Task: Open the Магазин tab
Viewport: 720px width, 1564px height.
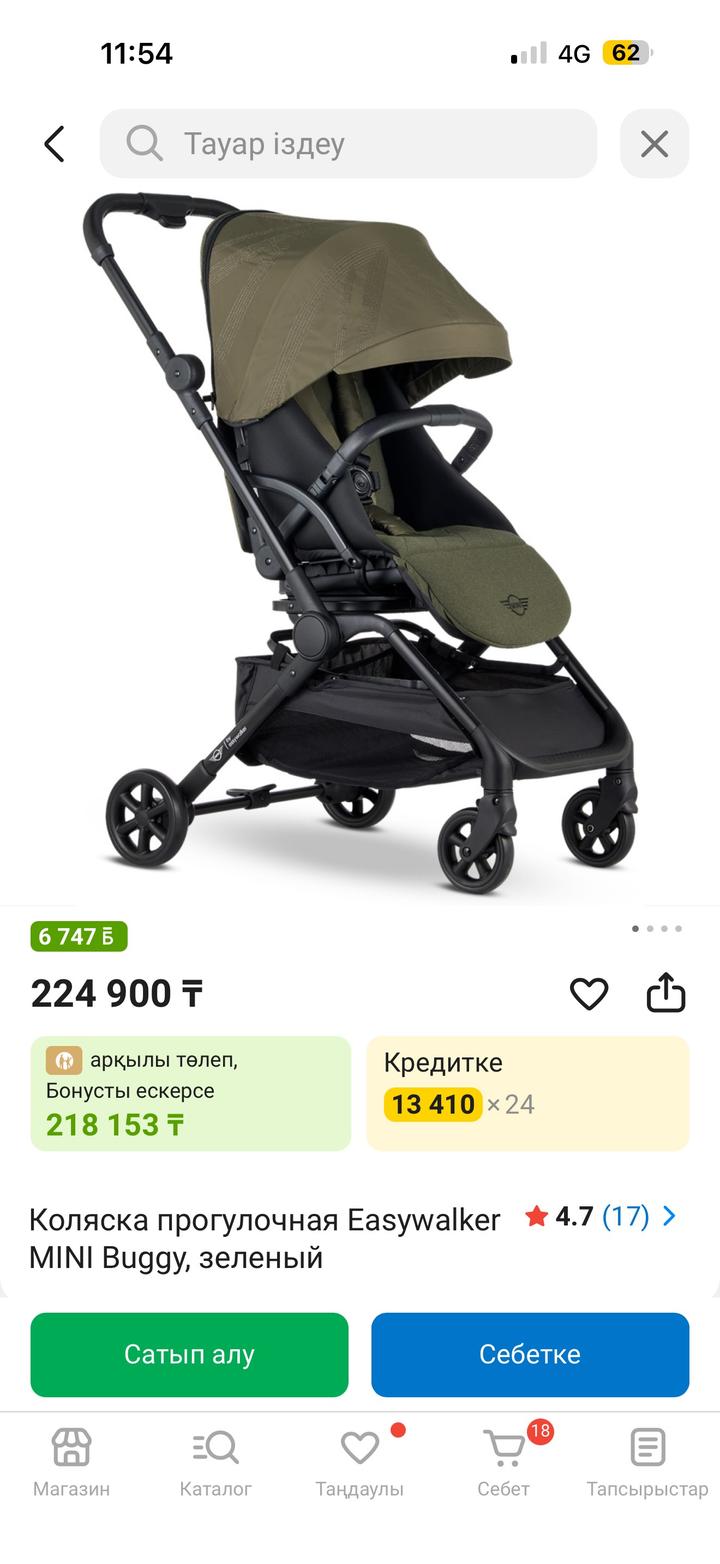Action: 71,1462
